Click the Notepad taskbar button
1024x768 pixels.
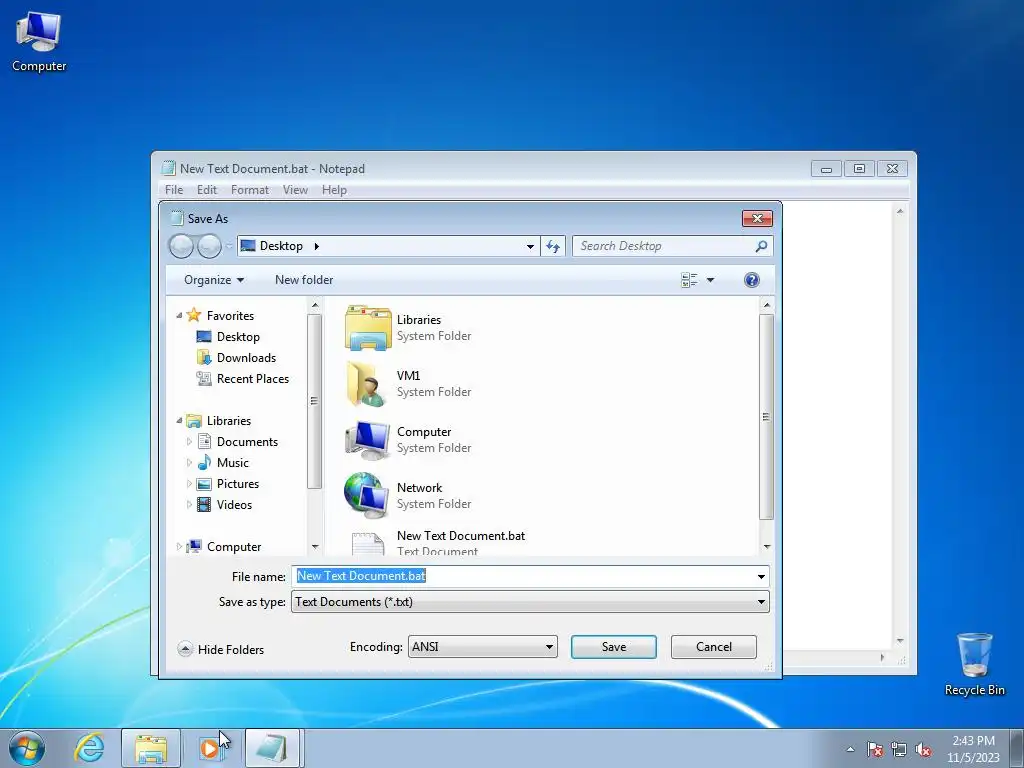(x=272, y=748)
